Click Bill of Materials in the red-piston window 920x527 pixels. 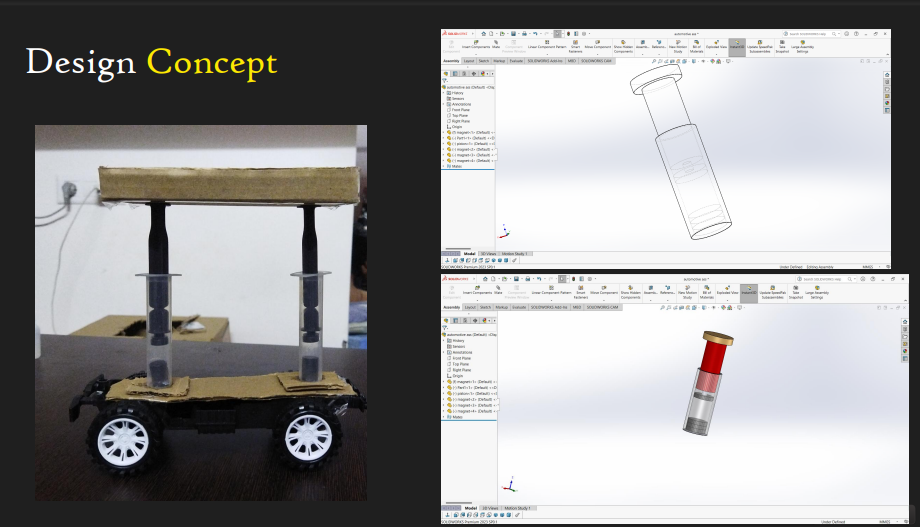pos(706,292)
